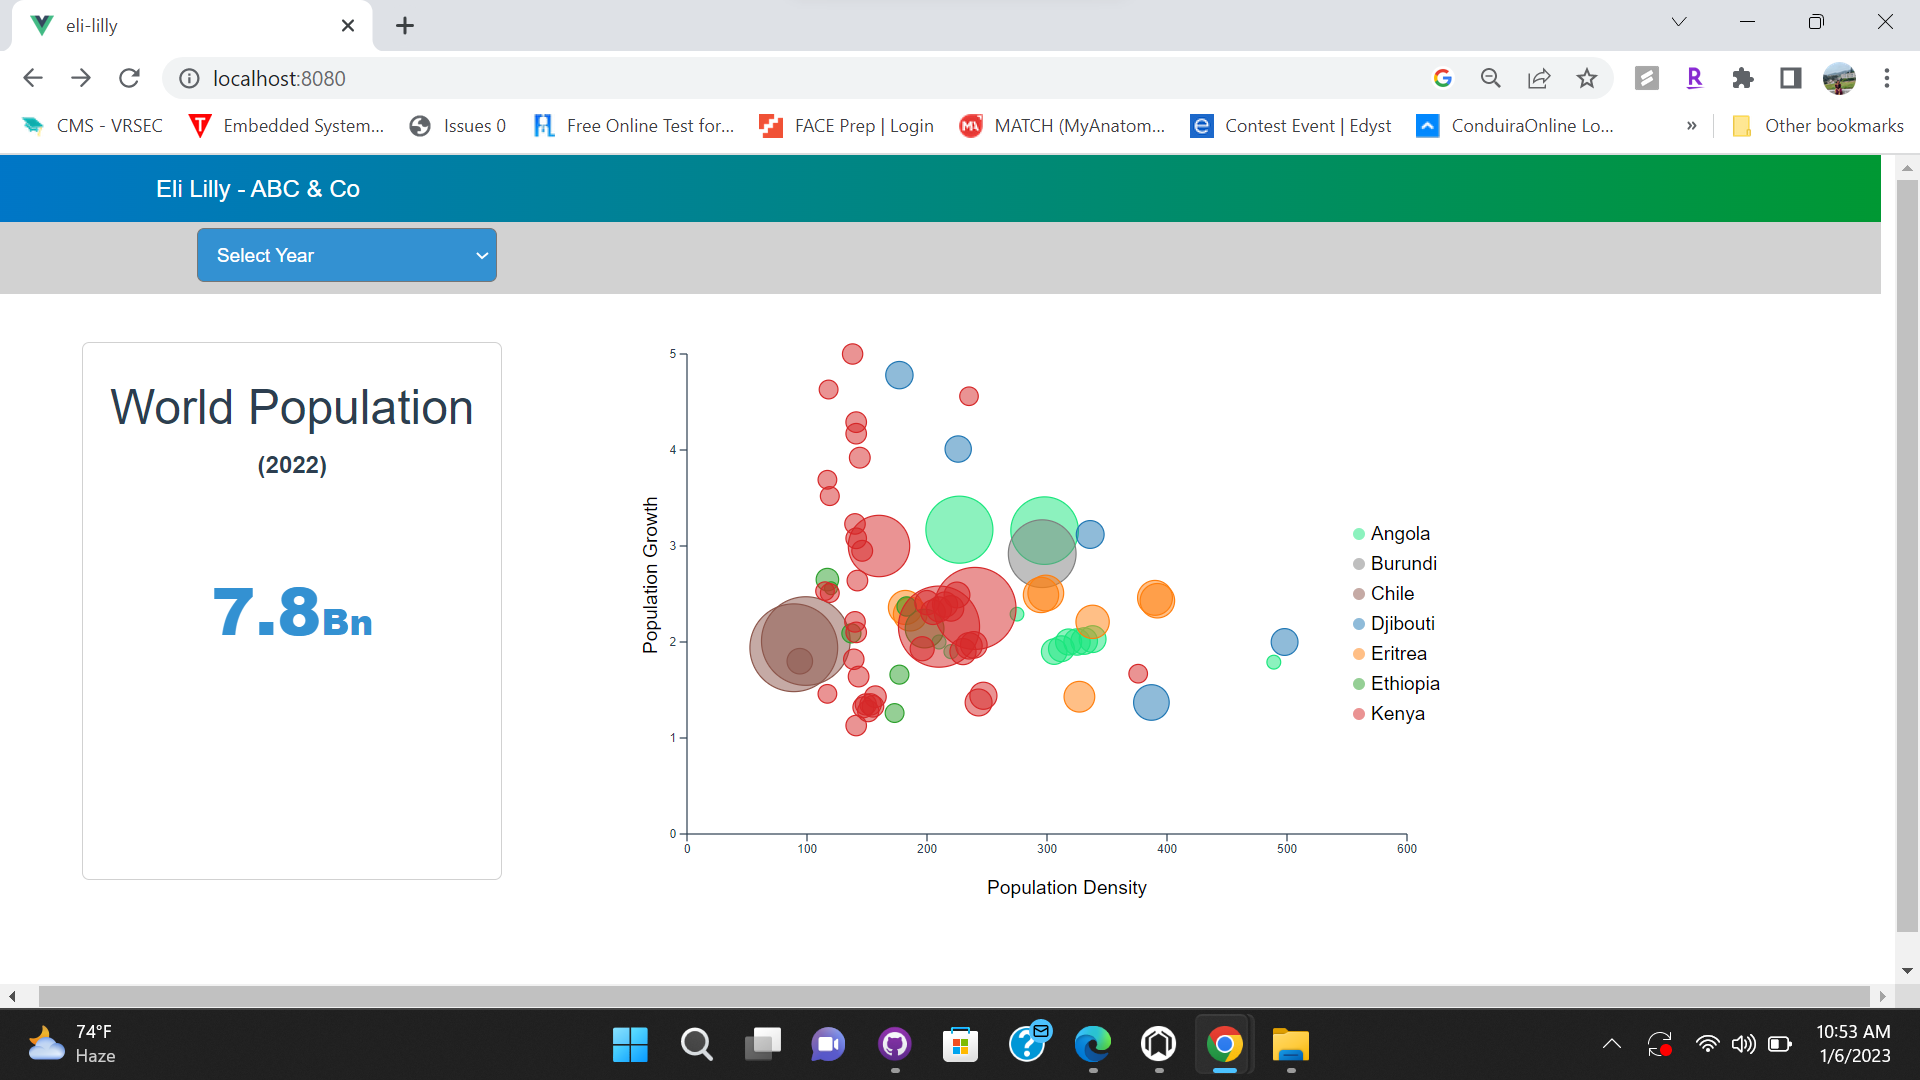Viewport: 1920px width, 1080px height.
Task: Toggle Djibouti visibility in the legend
Action: pos(1402,623)
